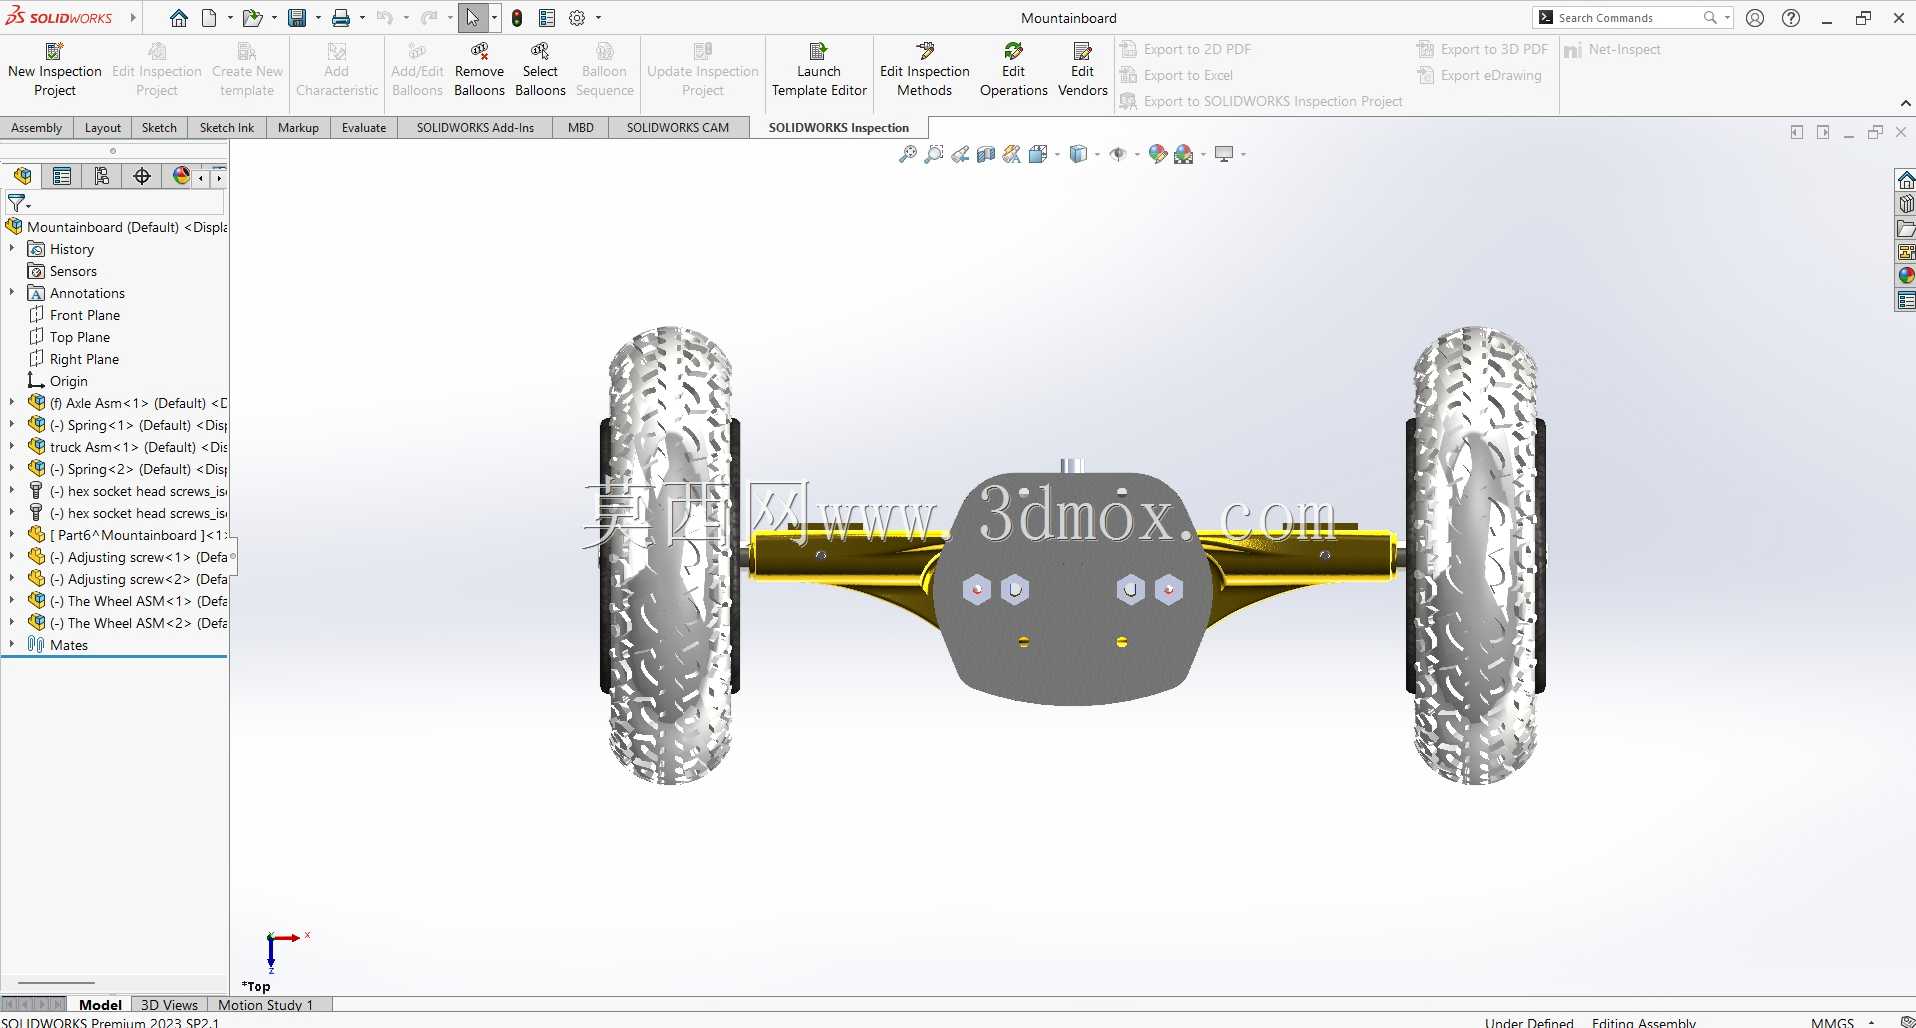Open the Save dropdown arrow
The height and width of the screenshot is (1028, 1916).
[x=318, y=18]
